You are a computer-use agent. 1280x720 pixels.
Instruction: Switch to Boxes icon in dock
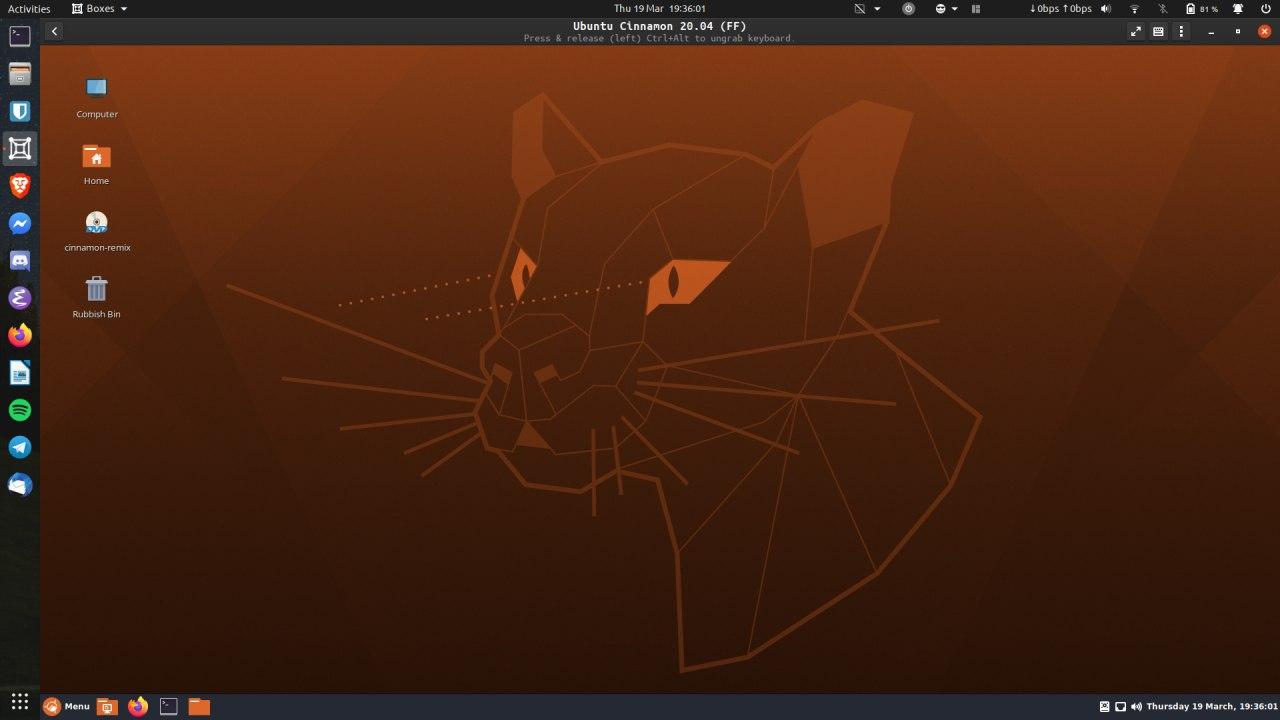[20, 149]
